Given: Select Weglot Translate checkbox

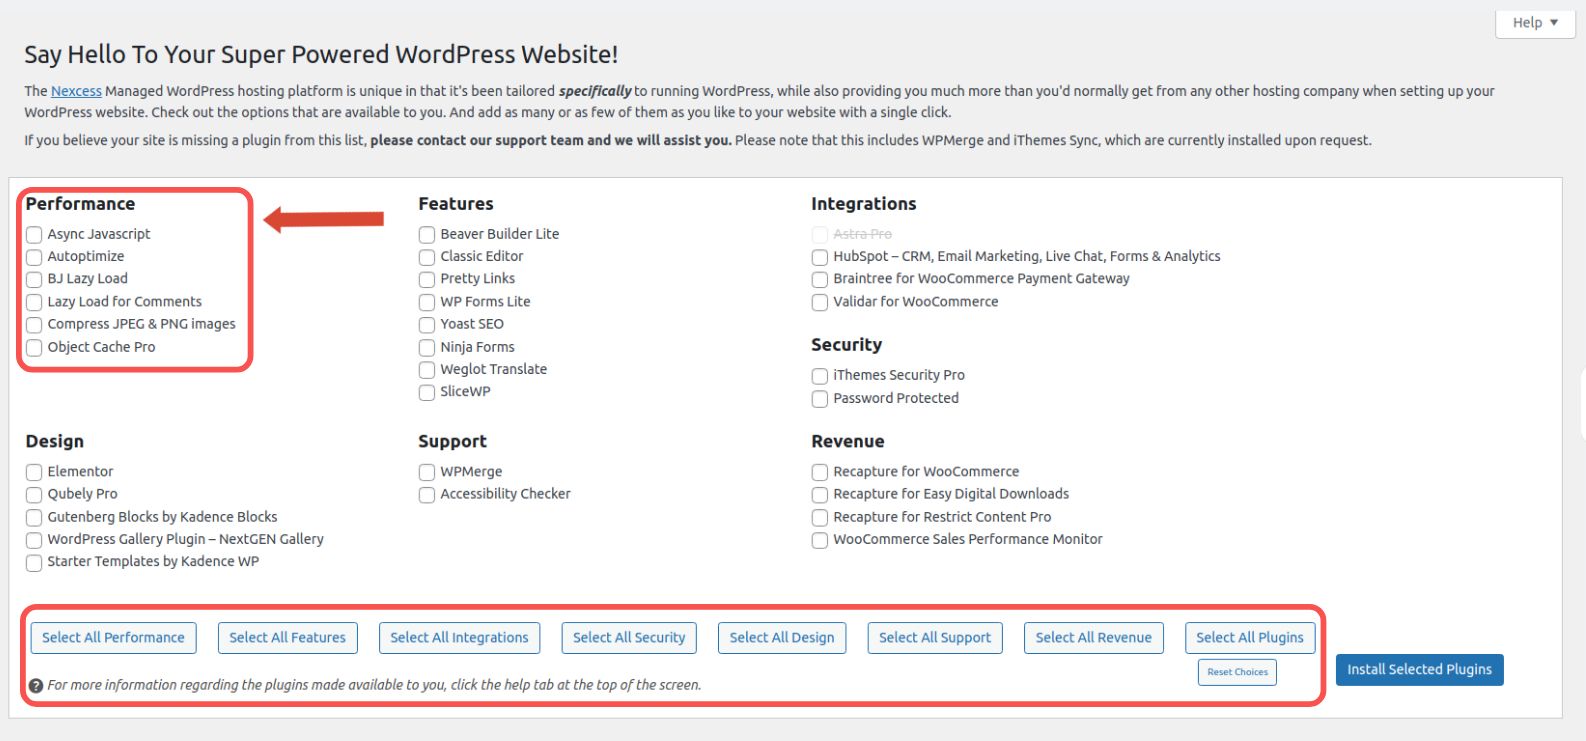Looking at the screenshot, I should point(427,370).
